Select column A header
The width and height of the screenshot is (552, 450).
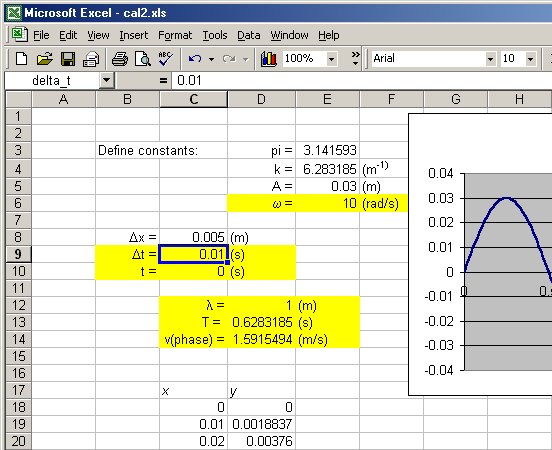click(63, 99)
